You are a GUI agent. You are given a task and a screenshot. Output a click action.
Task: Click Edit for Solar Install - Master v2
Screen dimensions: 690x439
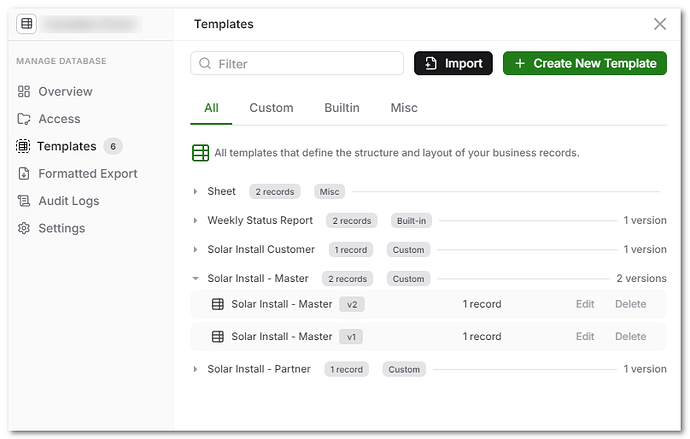pos(585,304)
